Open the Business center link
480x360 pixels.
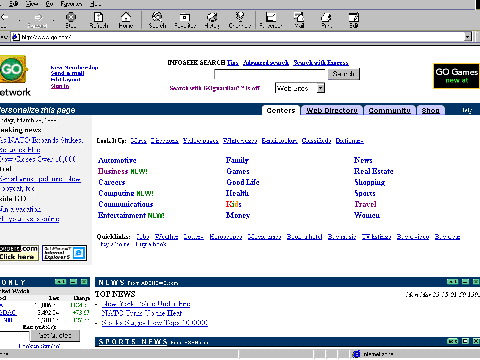click(x=113, y=171)
